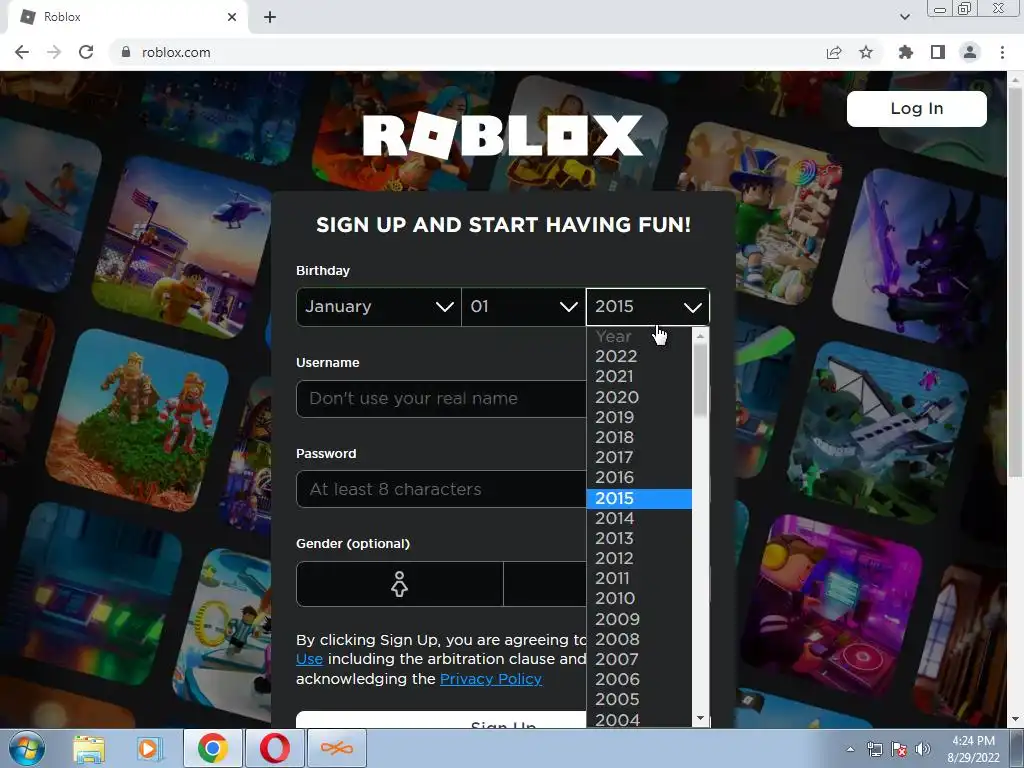Image resolution: width=1024 pixels, height=768 pixels.
Task: Select birth year 2005
Action: 639,699
